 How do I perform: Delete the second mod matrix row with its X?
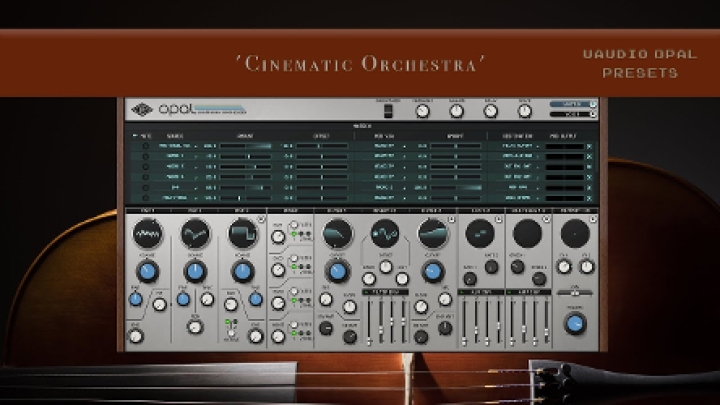coord(589,157)
